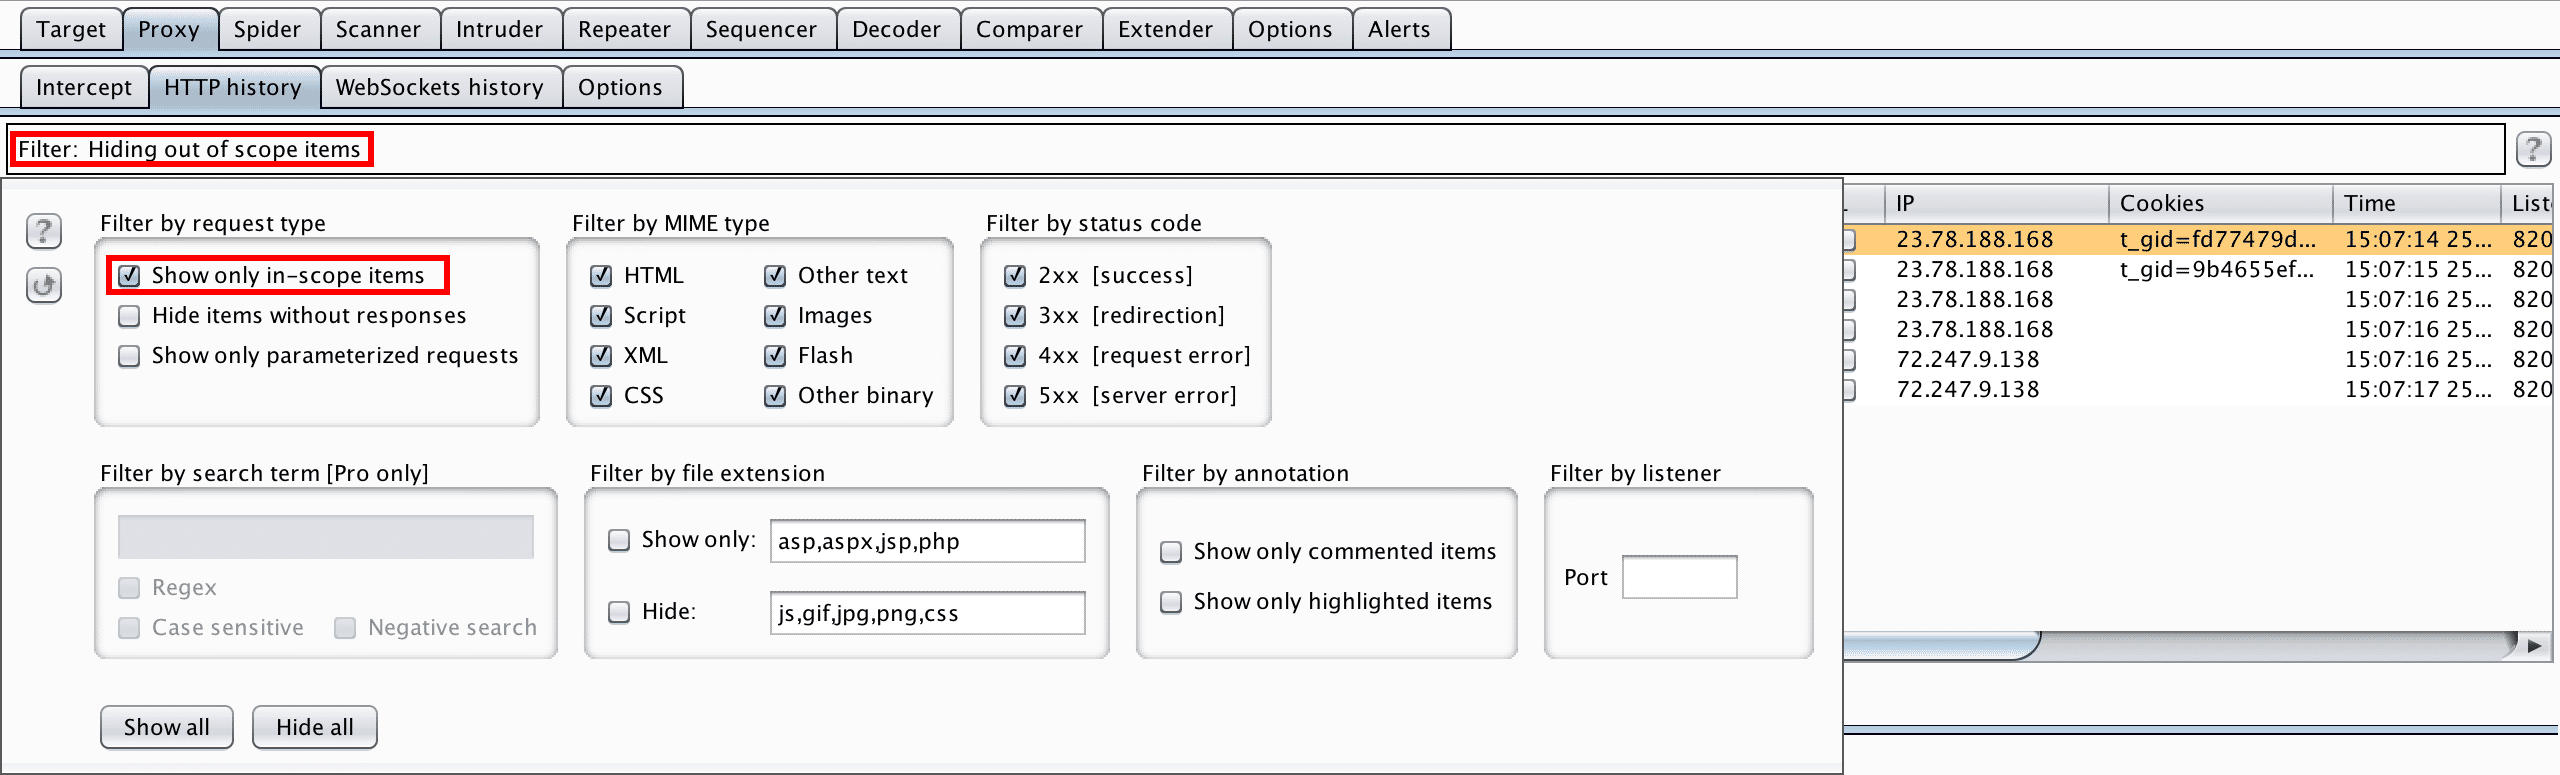The width and height of the screenshot is (2560, 775).
Task: Enable Show only commented items
Action: click(1171, 552)
